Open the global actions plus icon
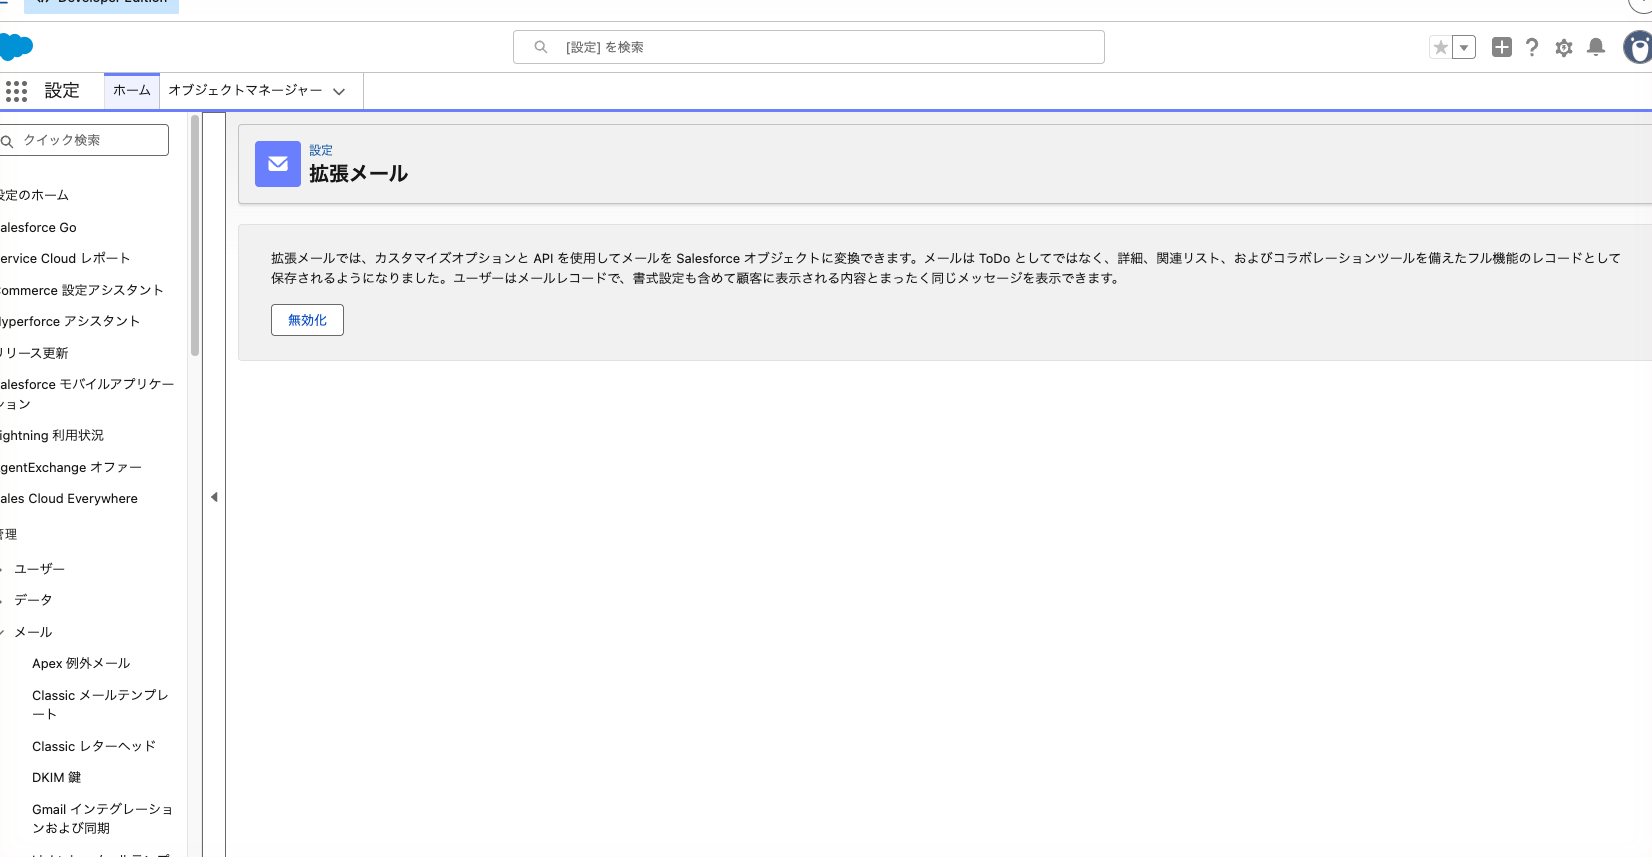The height and width of the screenshot is (857, 1652). coord(1501,47)
